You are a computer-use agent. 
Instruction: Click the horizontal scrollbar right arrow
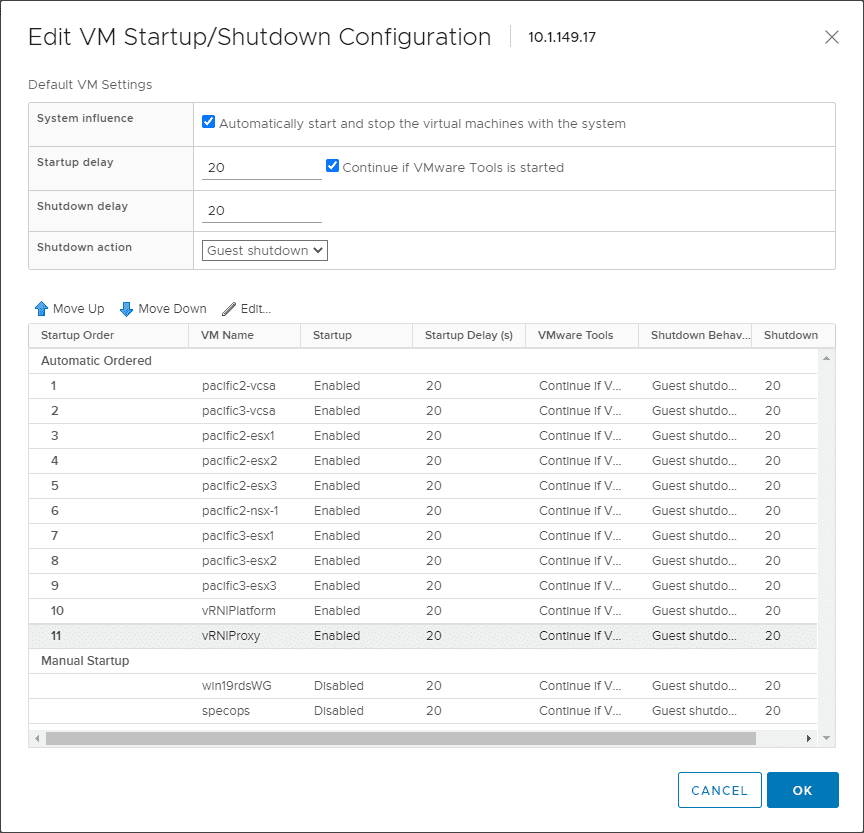[810, 738]
